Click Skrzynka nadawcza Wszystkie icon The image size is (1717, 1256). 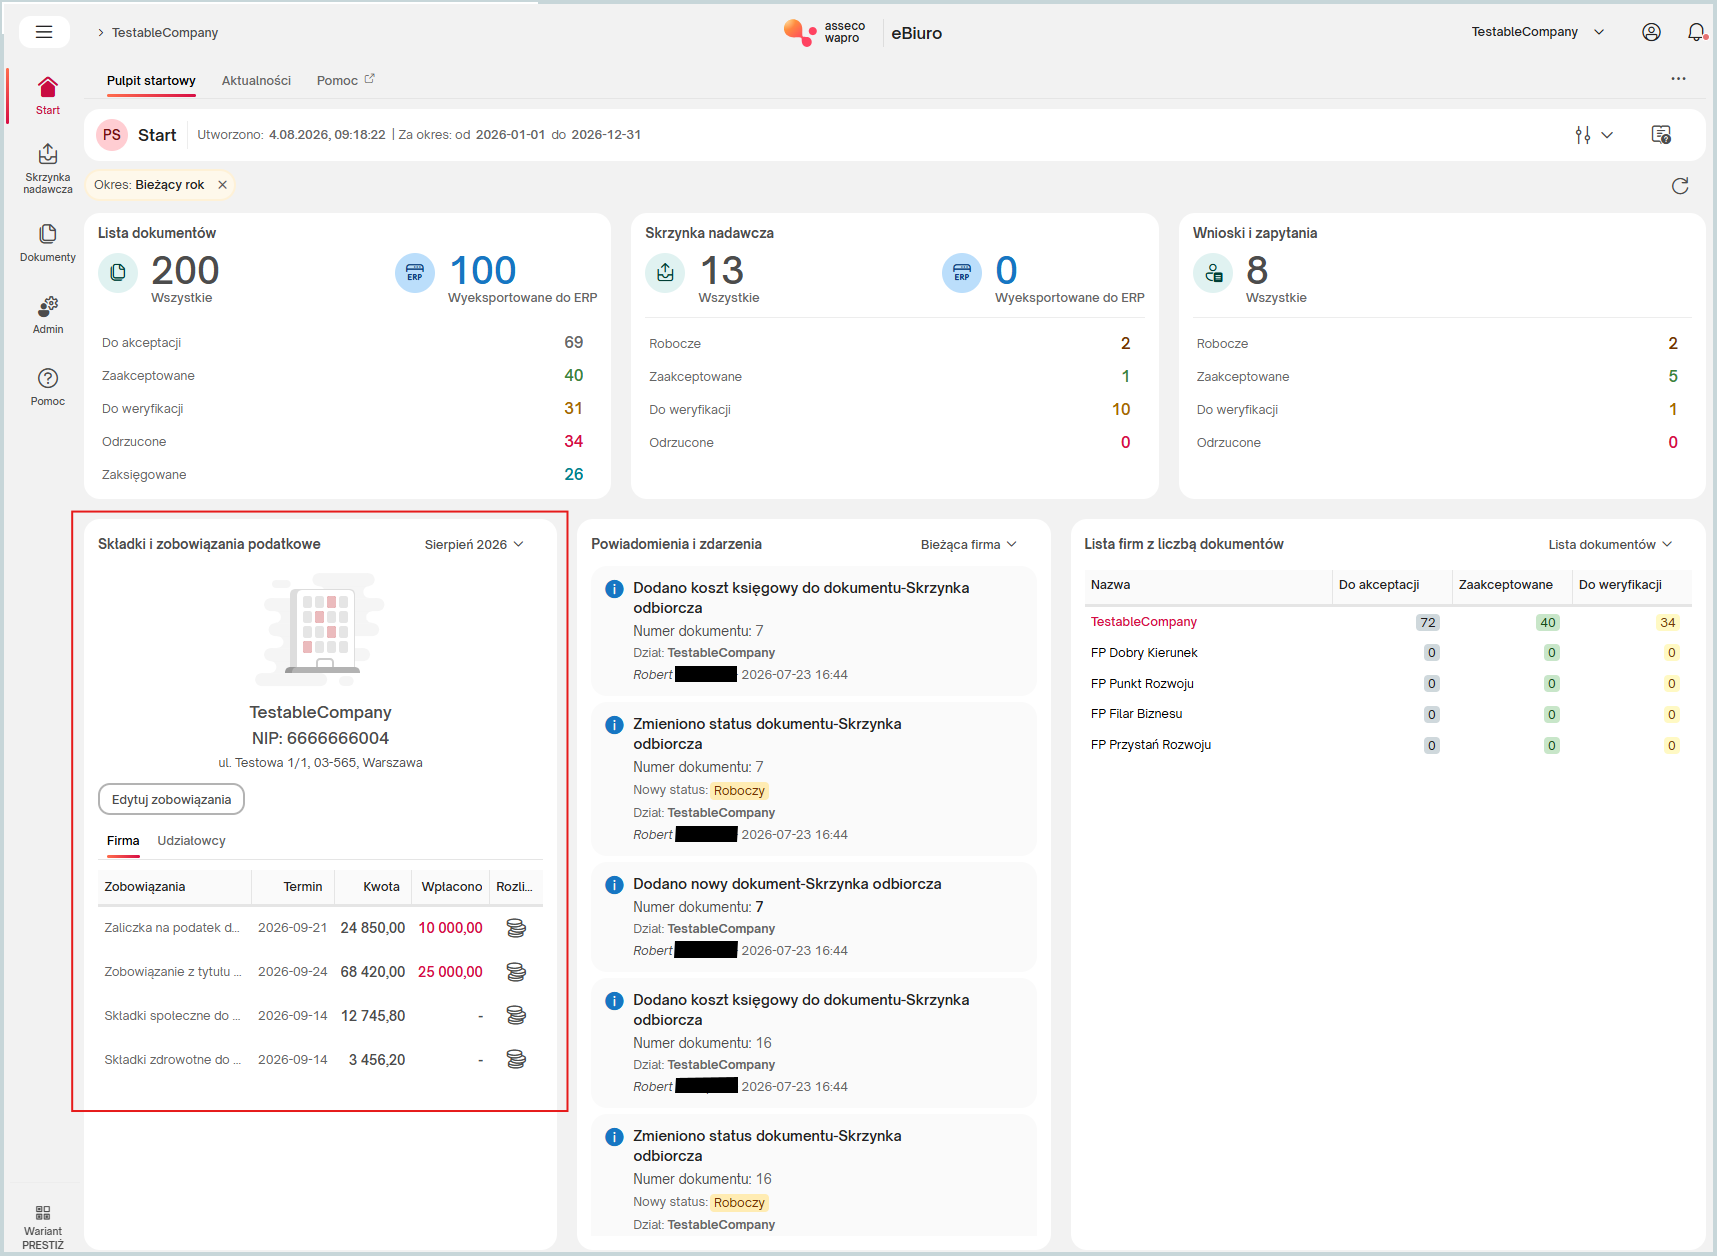point(665,273)
